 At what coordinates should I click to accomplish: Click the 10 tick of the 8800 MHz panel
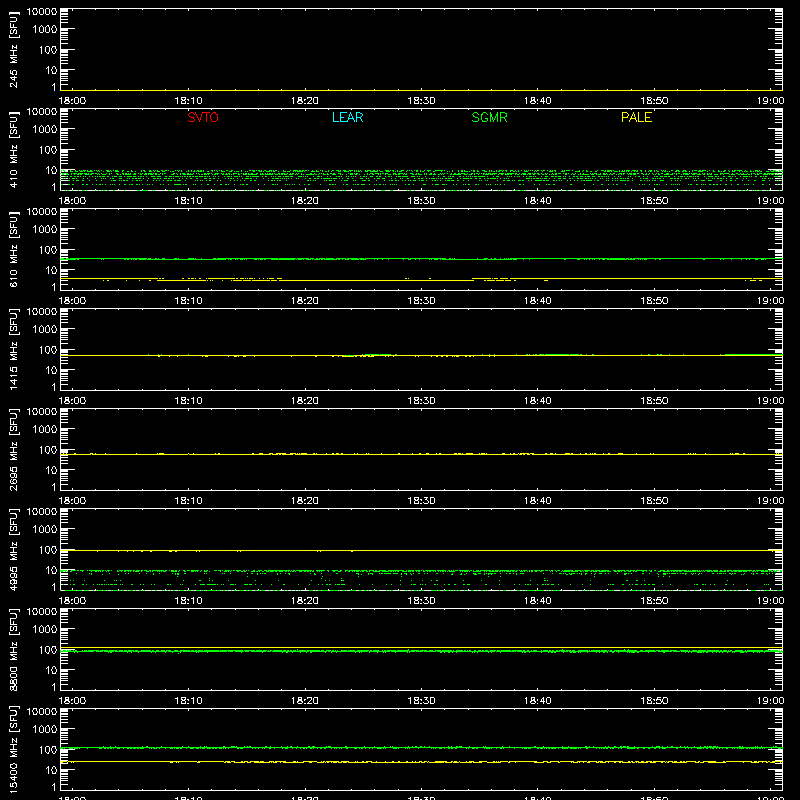[51, 670]
